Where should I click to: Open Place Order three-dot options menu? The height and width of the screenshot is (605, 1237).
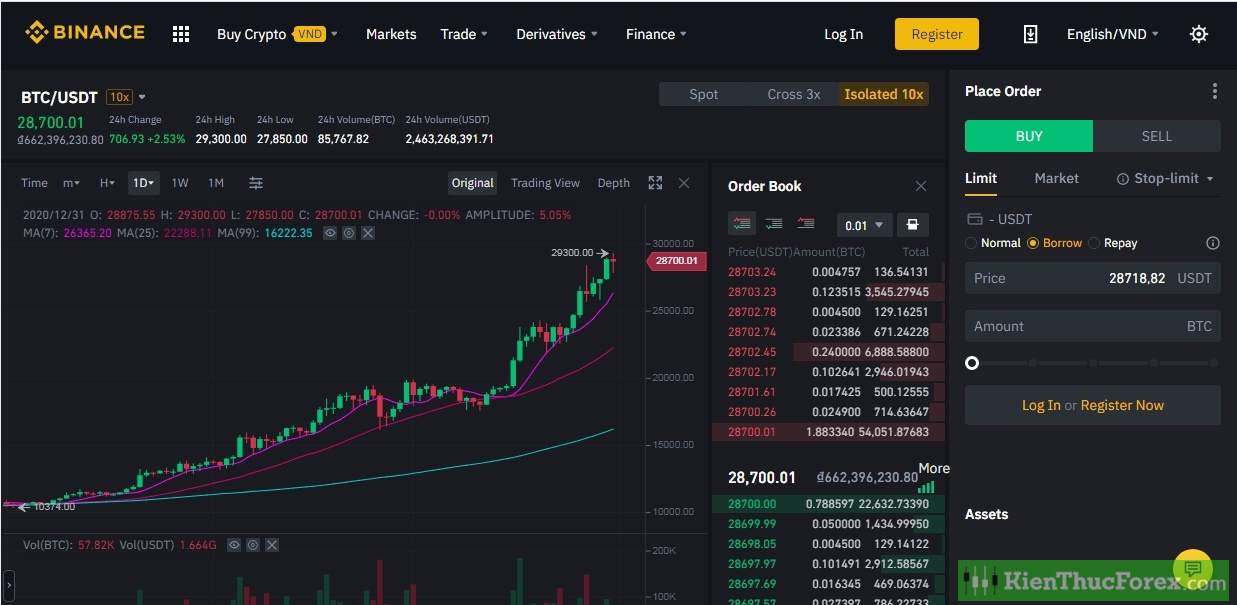click(1214, 91)
